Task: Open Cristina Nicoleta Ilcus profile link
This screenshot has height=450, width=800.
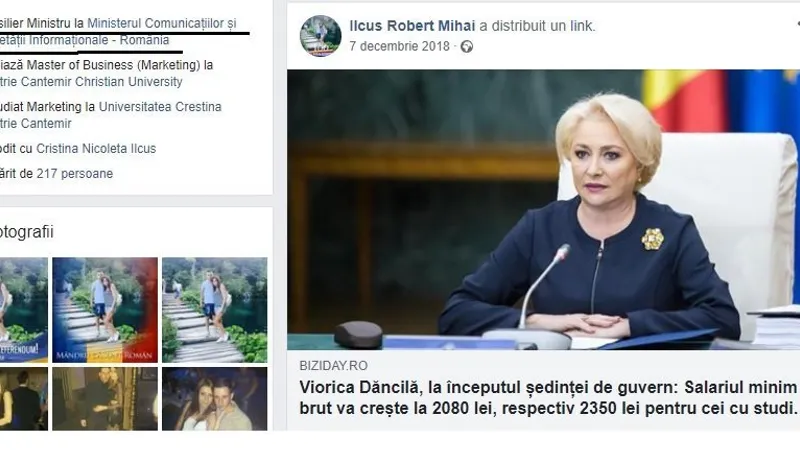Action: (96, 148)
